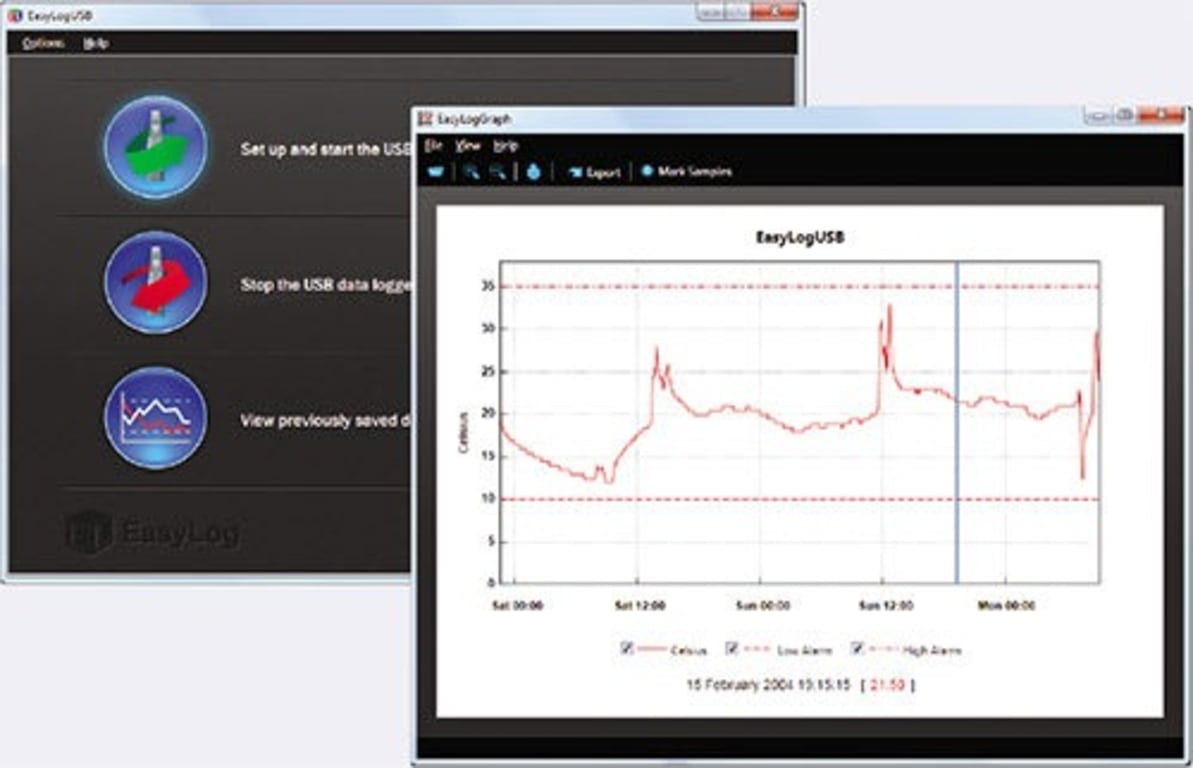
Task: Click the green set up and start logger icon
Action: (155, 148)
